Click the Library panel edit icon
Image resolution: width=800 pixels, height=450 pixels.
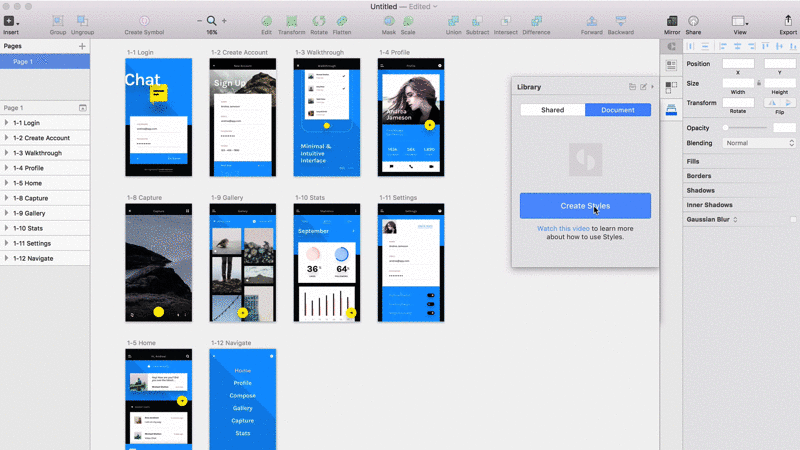643,87
